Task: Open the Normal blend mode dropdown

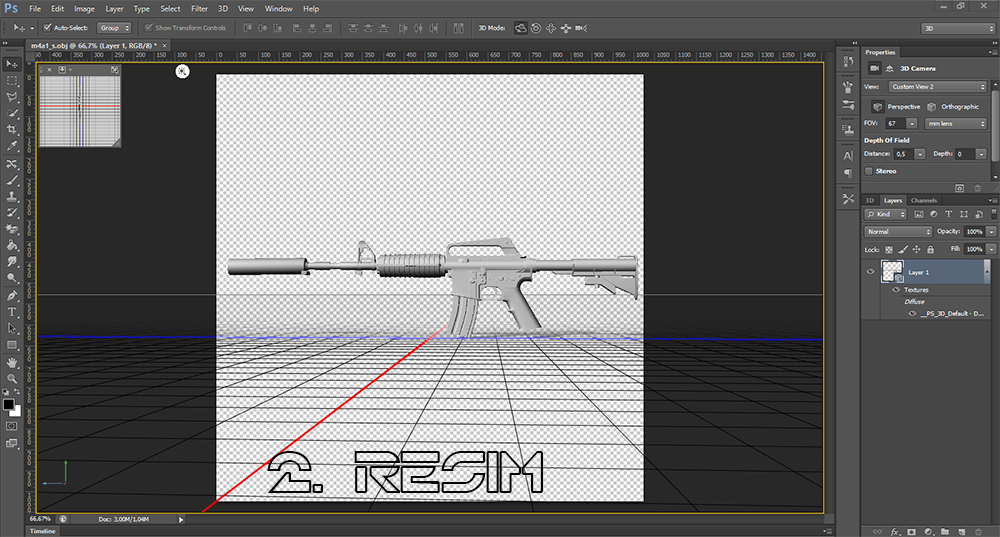Action: [x=898, y=231]
